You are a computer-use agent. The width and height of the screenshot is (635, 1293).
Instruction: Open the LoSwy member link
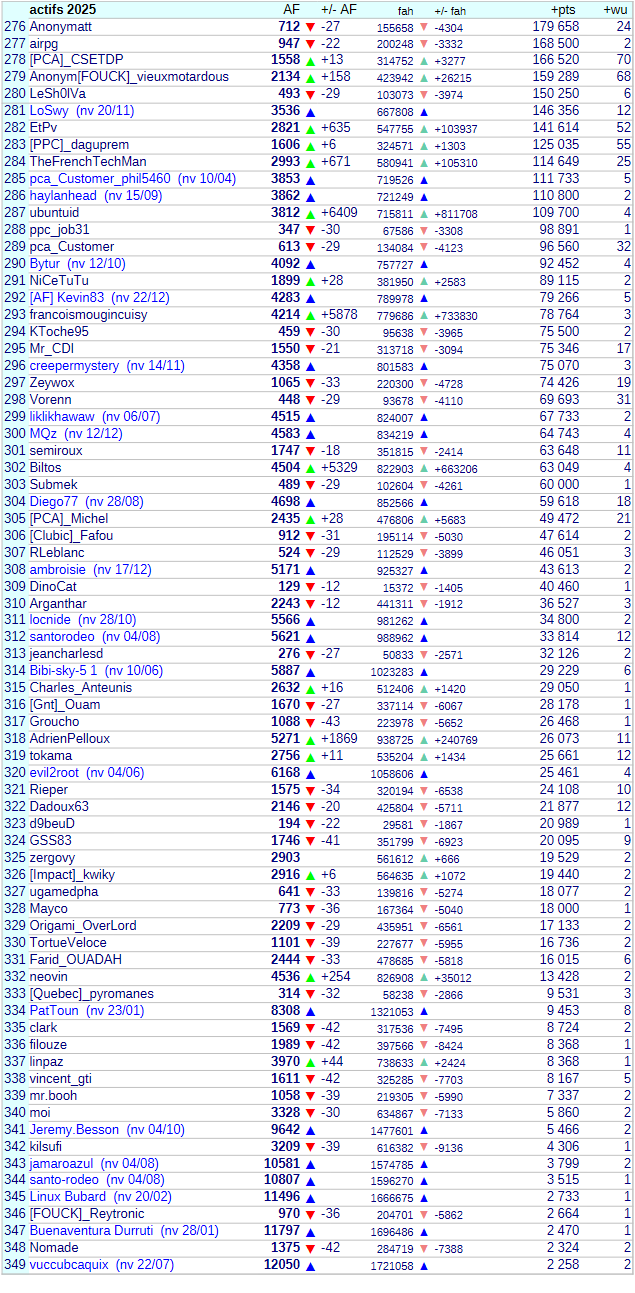49,111
